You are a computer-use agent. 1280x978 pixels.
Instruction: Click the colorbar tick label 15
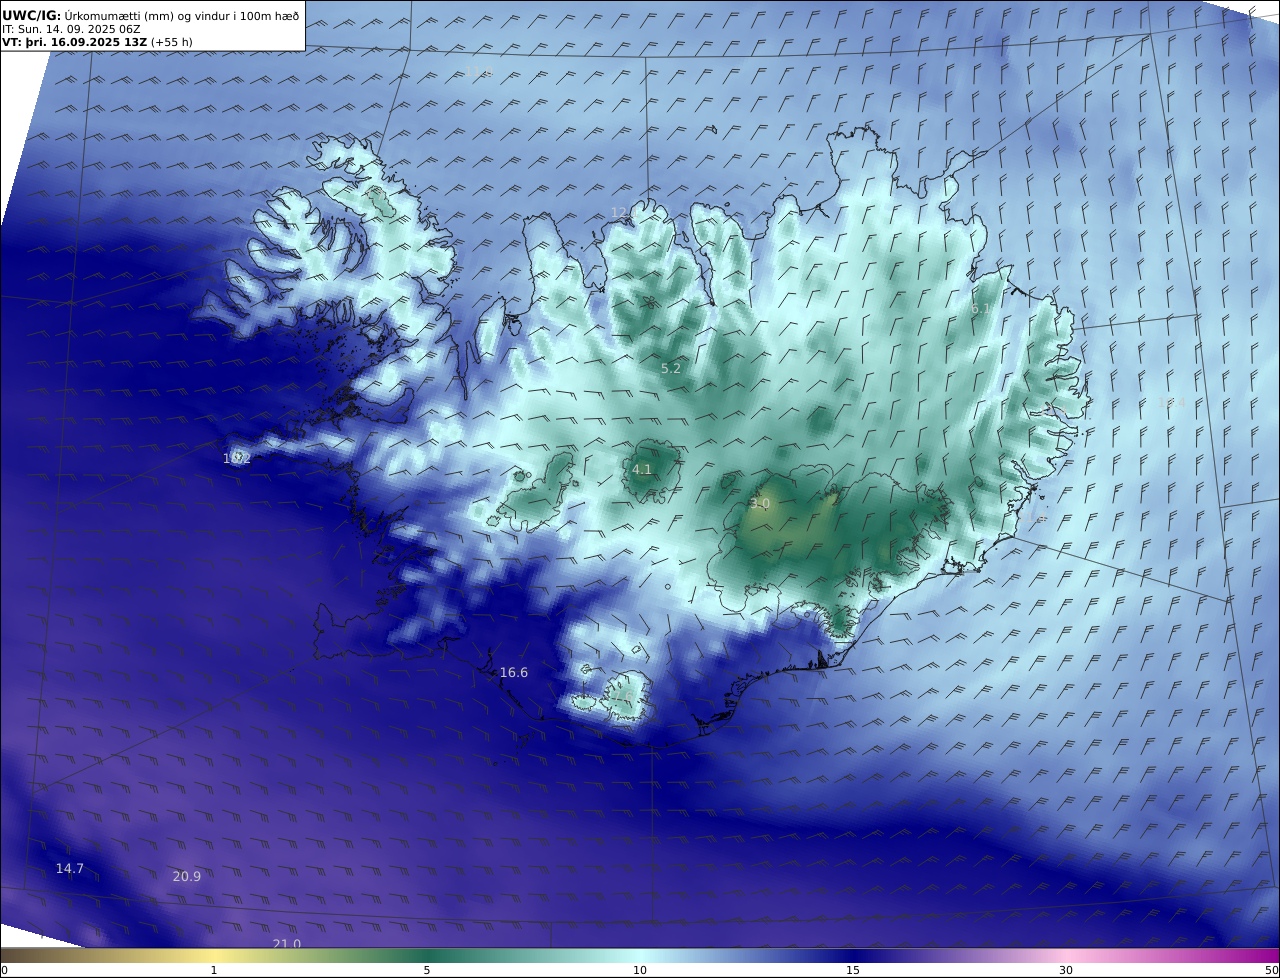853,970
